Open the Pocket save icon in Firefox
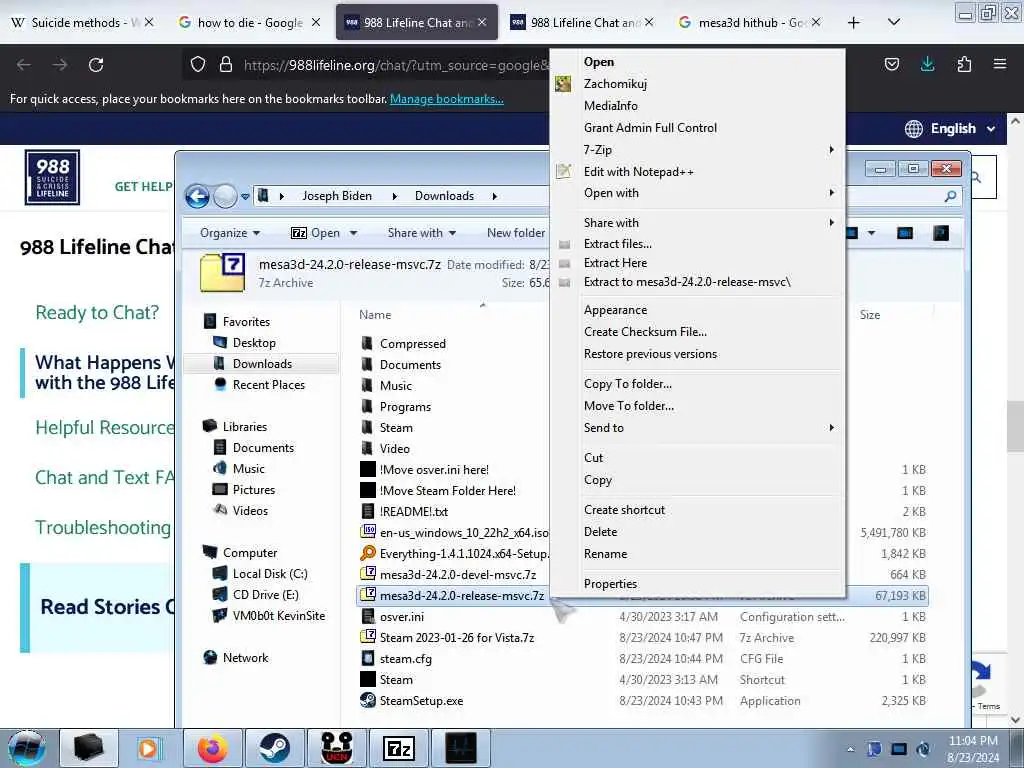The height and width of the screenshot is (768, 1024). tap(892, 64)
